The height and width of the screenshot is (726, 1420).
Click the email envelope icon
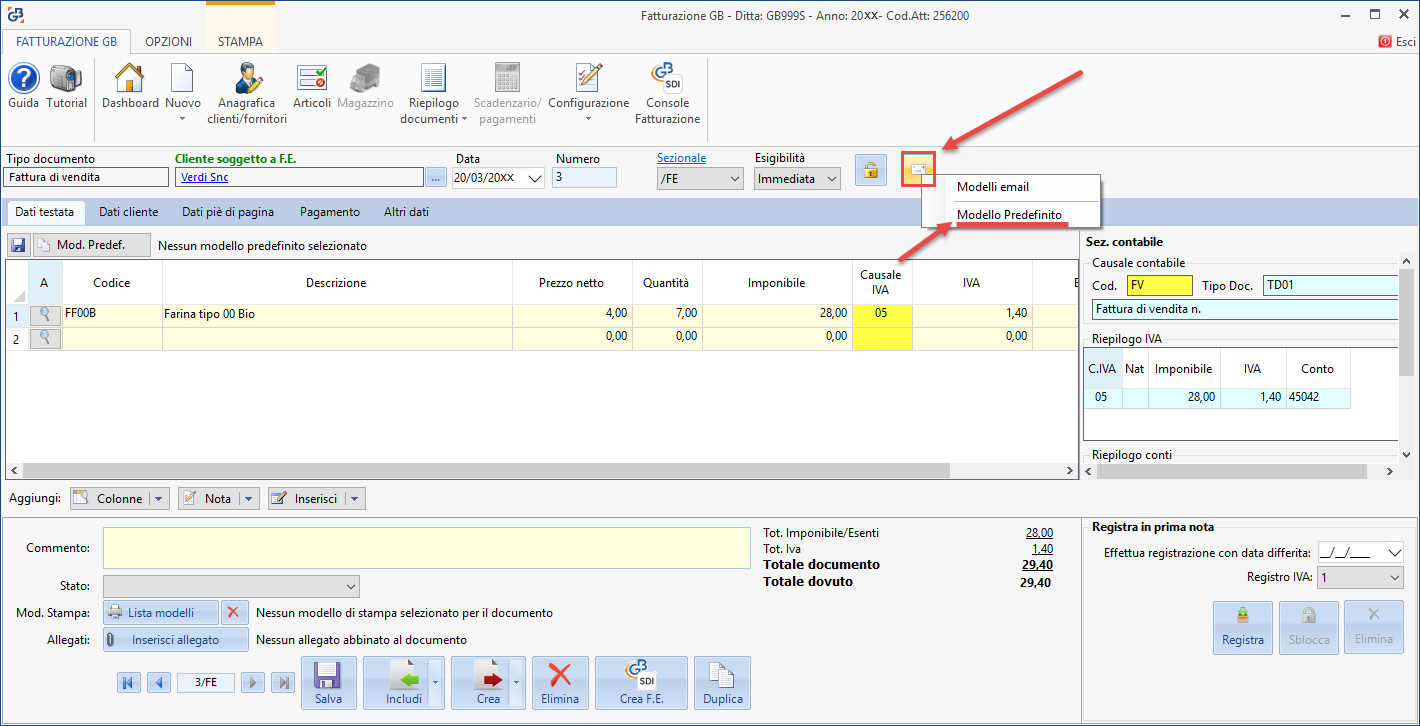918,170
